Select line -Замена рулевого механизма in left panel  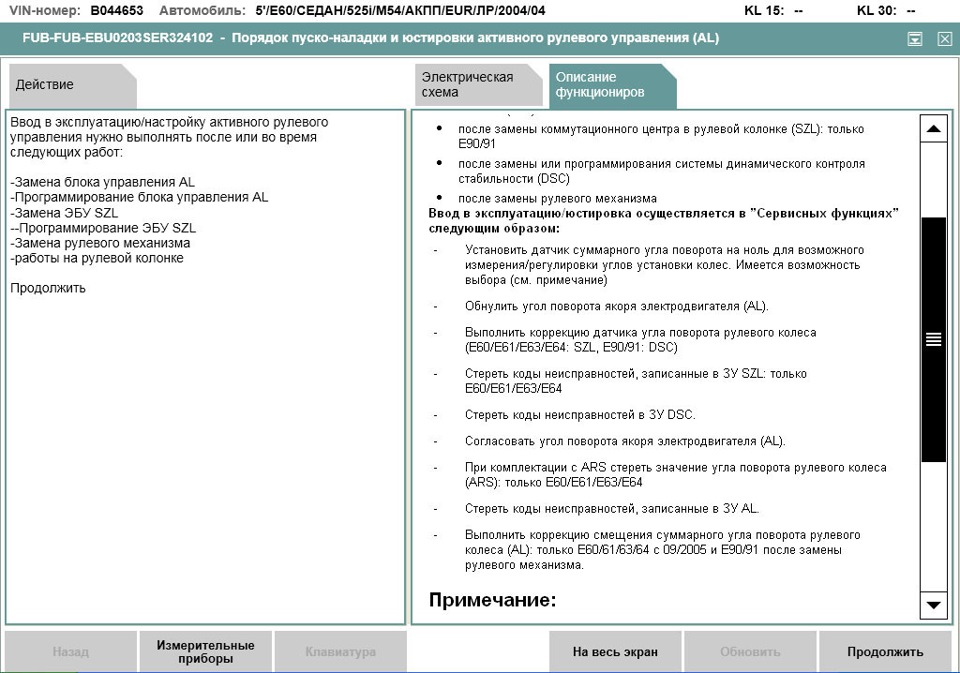(x=100, y=243)
